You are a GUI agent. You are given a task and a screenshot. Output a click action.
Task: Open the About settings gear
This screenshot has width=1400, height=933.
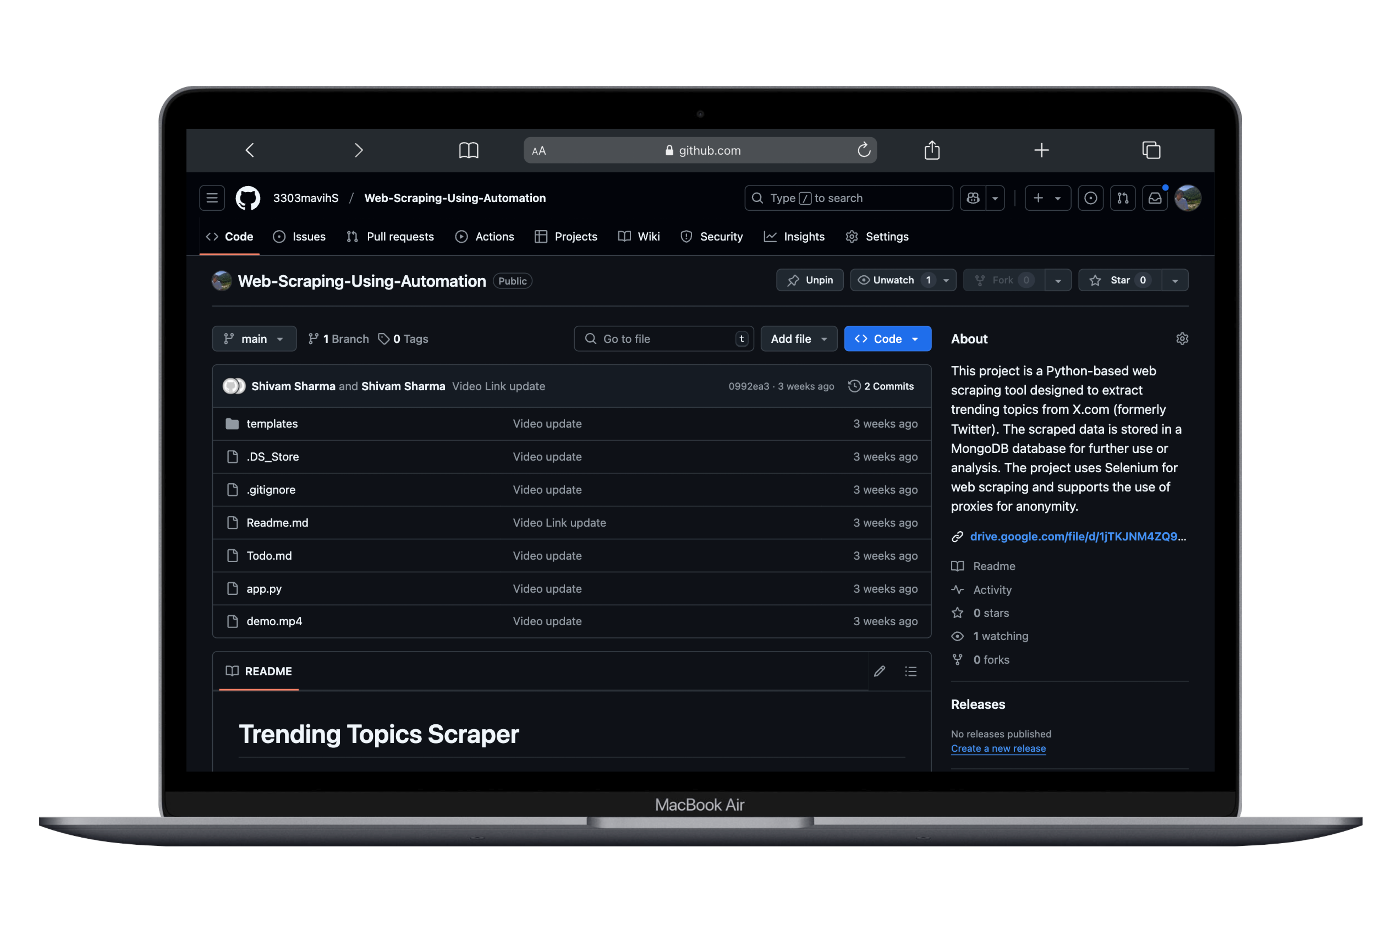(x=1182, y=339)
